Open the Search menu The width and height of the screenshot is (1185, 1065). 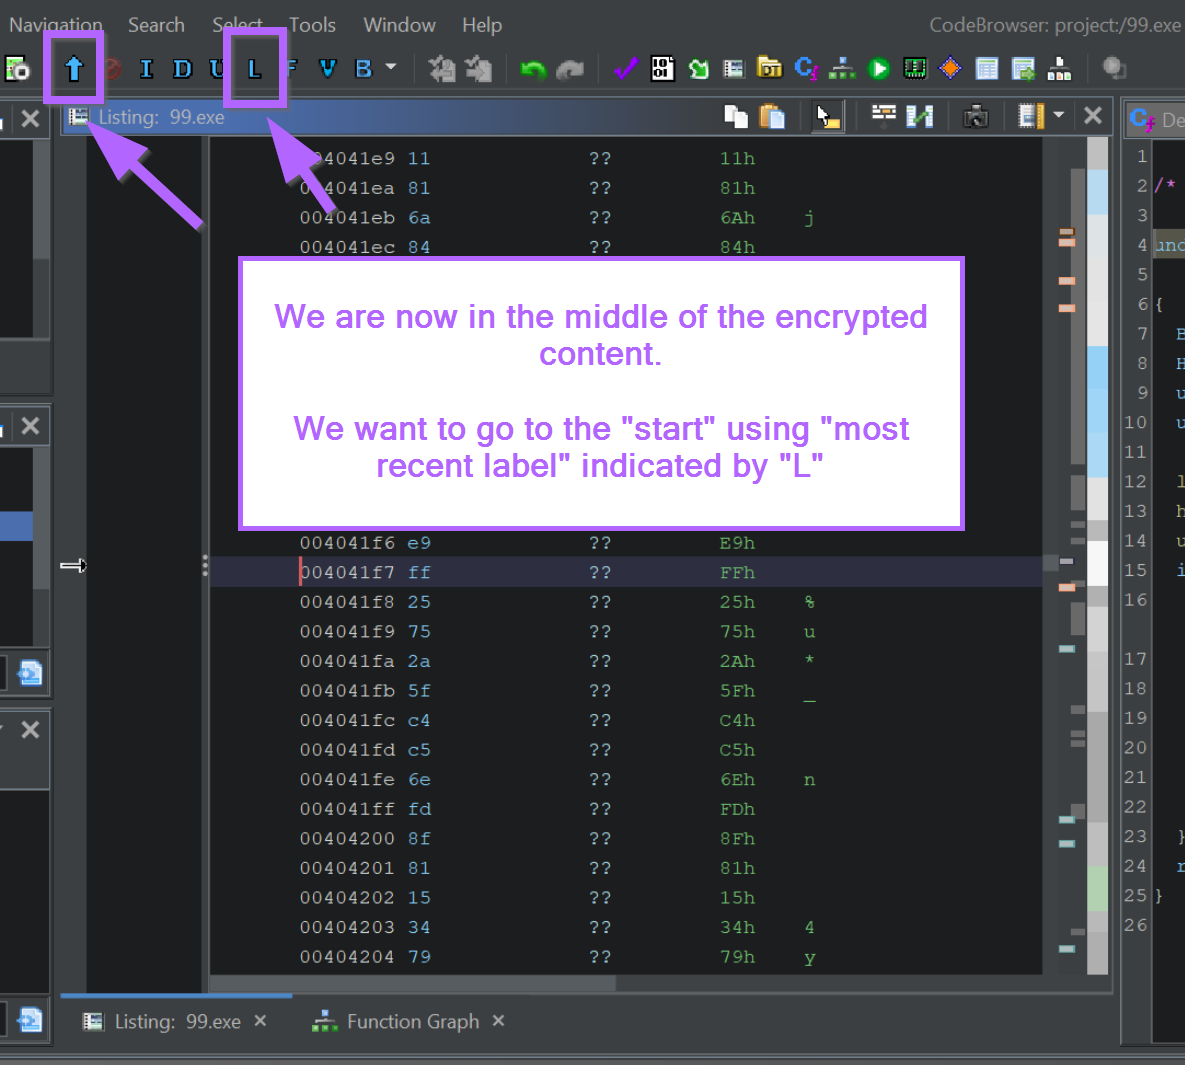tap(156, 25)
